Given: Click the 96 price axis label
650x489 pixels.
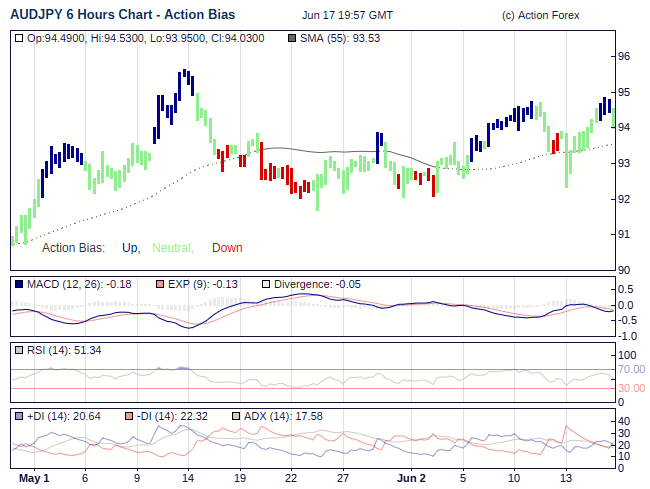Looking at the screenshot, I should (x=623, y=57).
